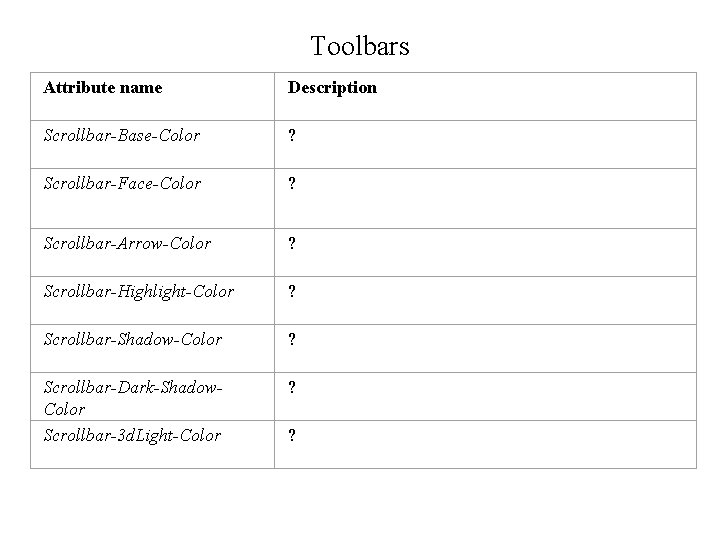Click the question mark in Scrollbar-Dark-Shadow row
The height and width of the screenshot is (540, 720).
click(x=292, y=388)
